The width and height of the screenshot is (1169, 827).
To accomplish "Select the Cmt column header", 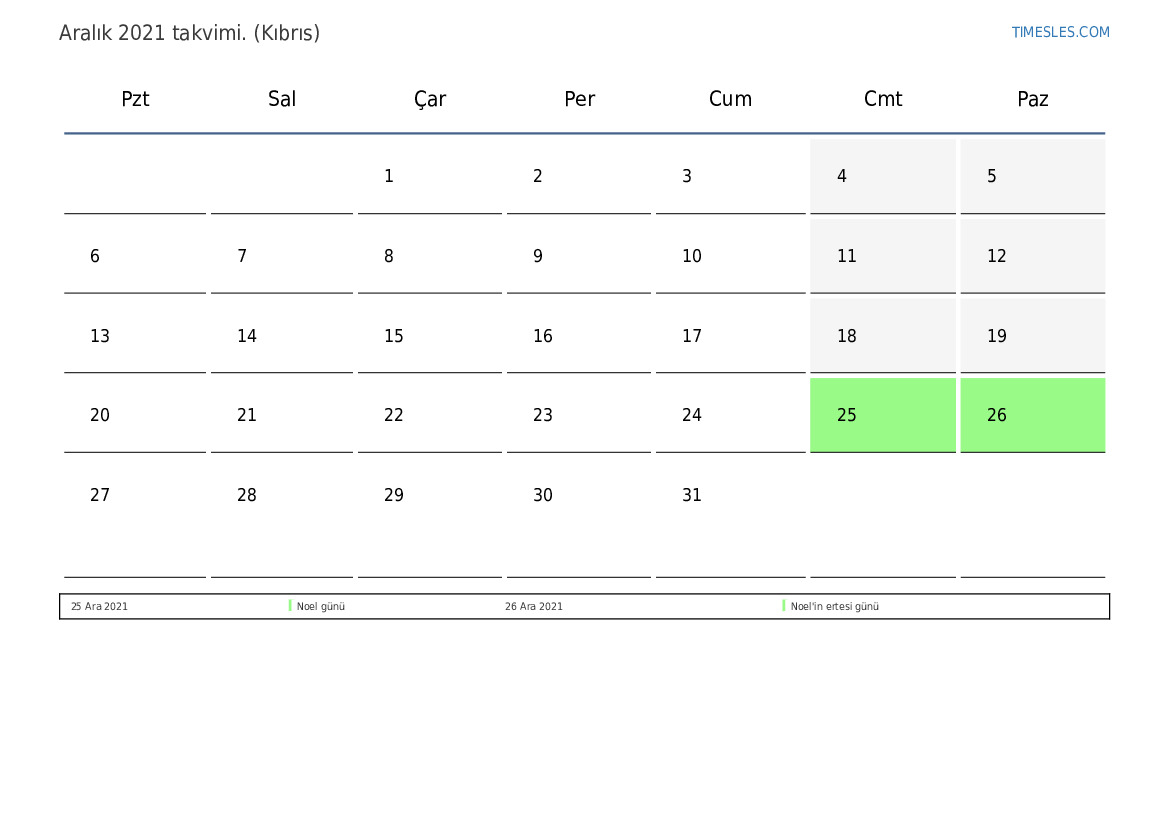I will (883, 99).
